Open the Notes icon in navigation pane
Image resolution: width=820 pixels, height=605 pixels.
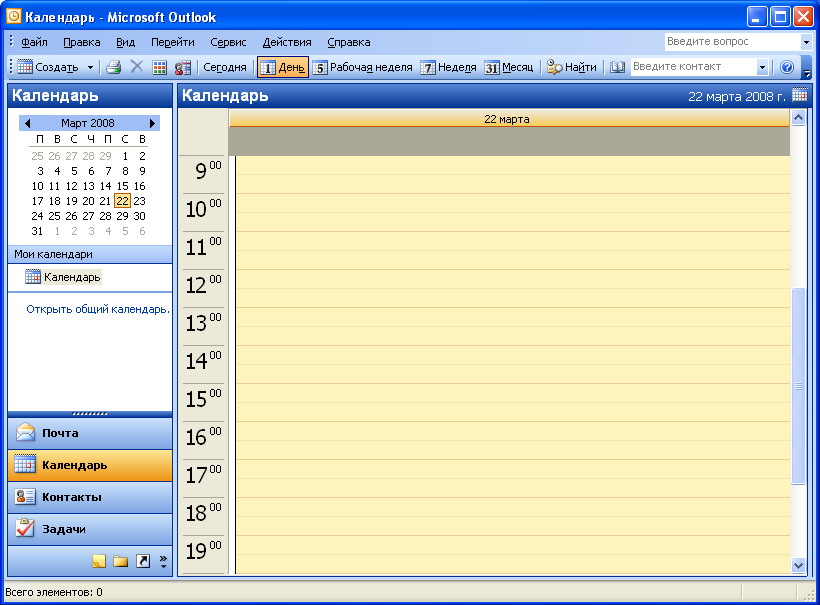click(x=99, y=561)
